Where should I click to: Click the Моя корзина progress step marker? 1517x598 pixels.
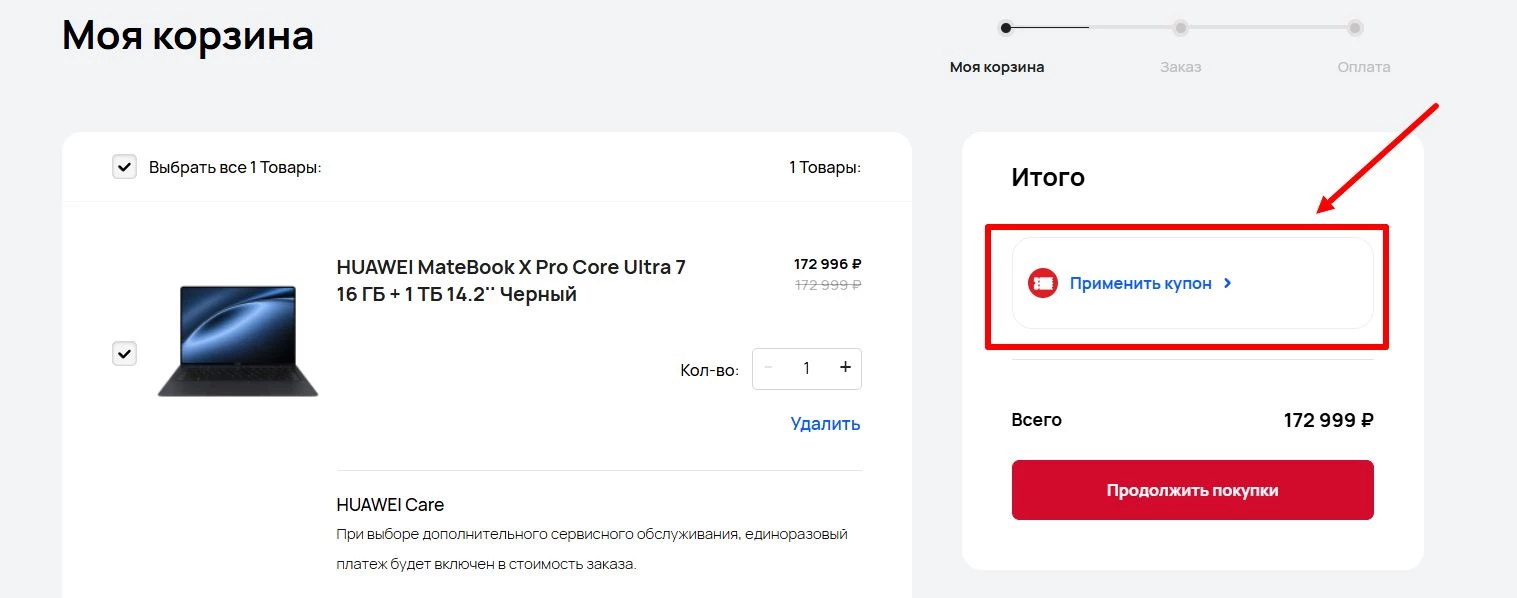click(1004, 27)
